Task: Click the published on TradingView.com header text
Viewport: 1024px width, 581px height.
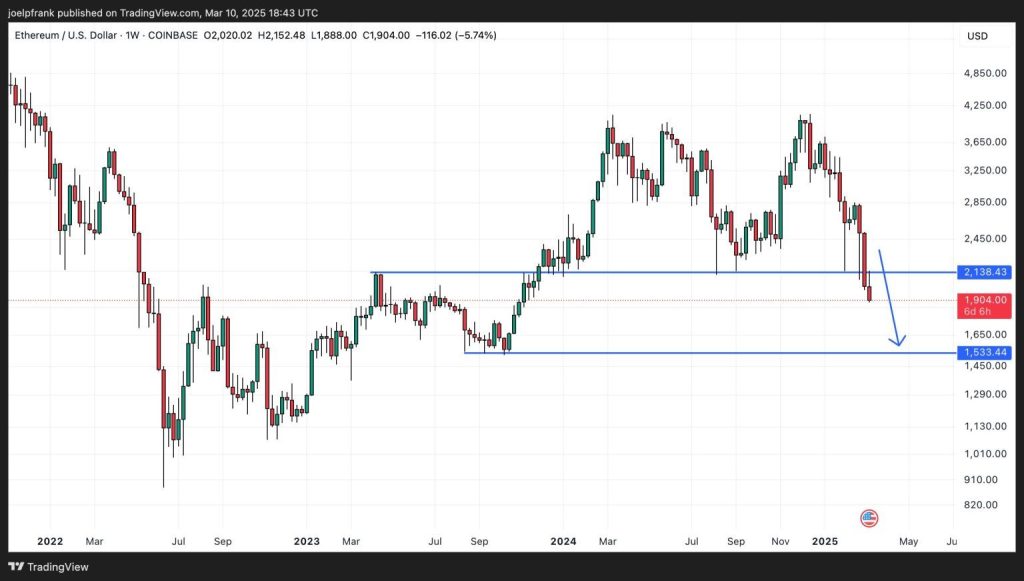Action: (x=163, y=12)
